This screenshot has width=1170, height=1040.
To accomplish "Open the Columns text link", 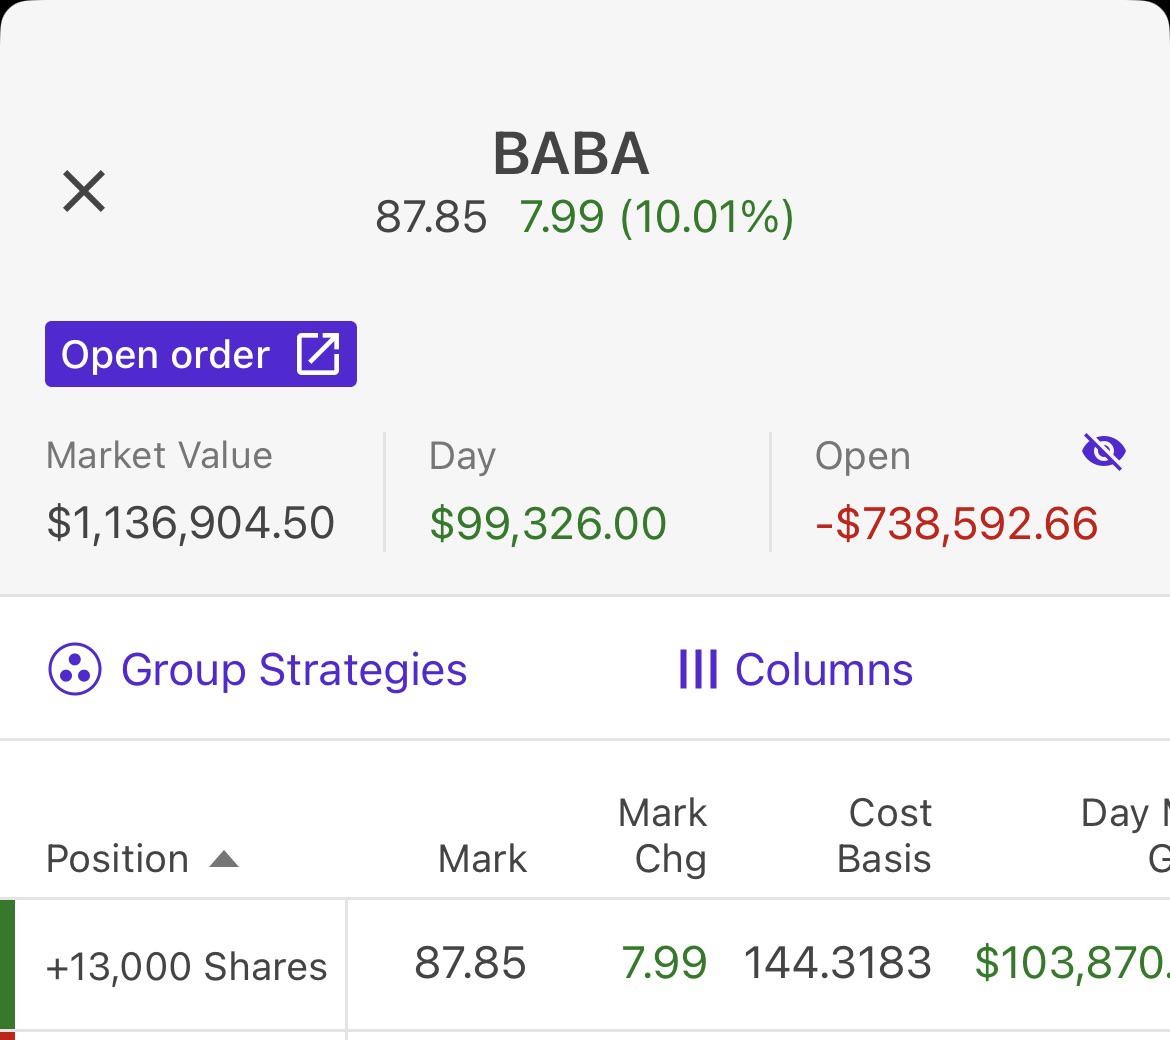I will click(824, 670).
